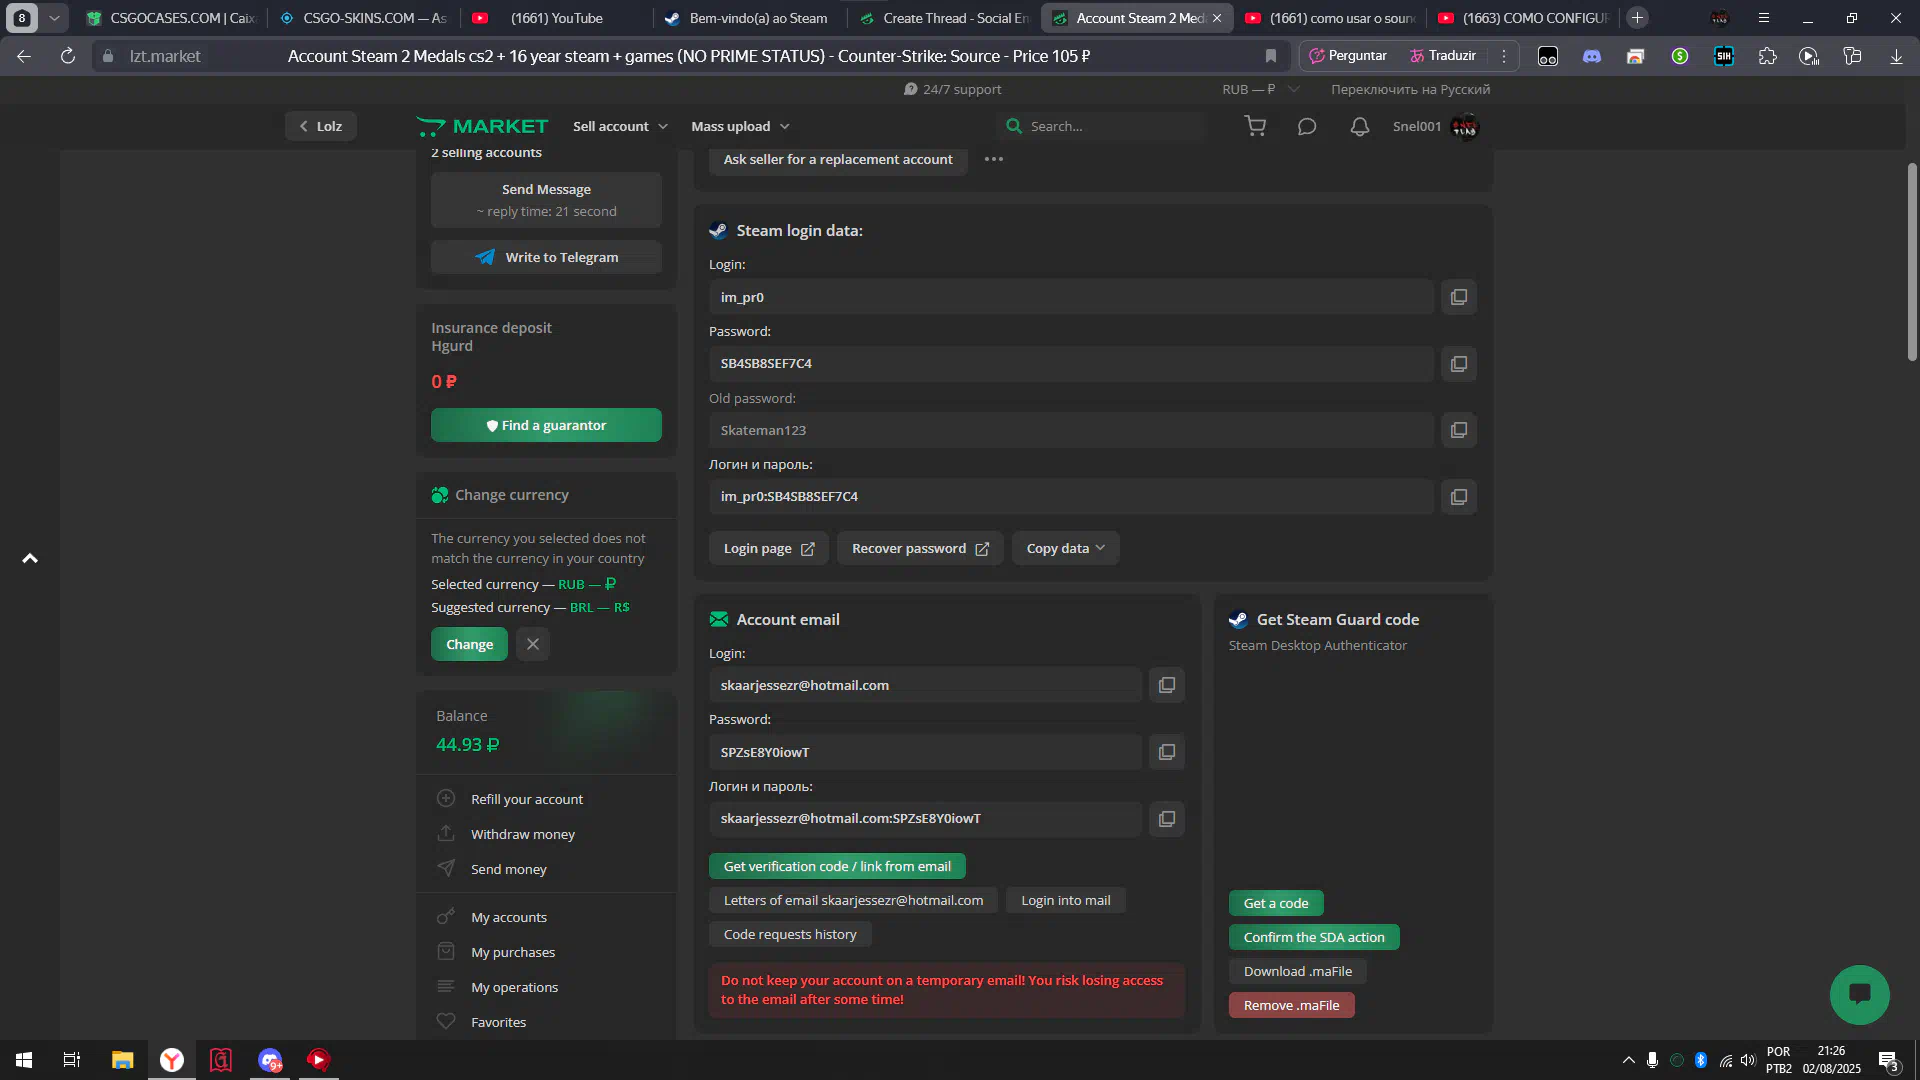Copy the email password SPZsE8Y0iowT
The height and width of the screenshot is (1080, 1920).
pos(1167,752)
